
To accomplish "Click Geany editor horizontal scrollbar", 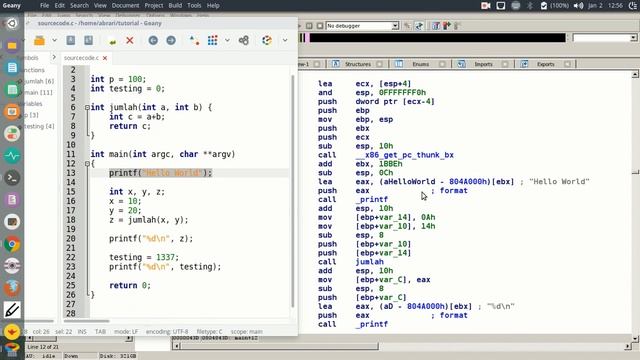I will 87,321.
